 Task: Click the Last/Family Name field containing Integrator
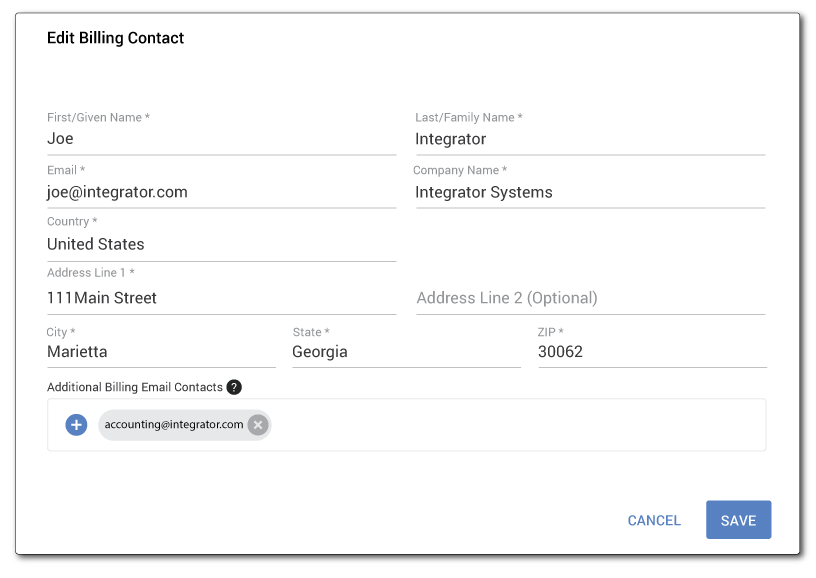[x=589, y=139]
